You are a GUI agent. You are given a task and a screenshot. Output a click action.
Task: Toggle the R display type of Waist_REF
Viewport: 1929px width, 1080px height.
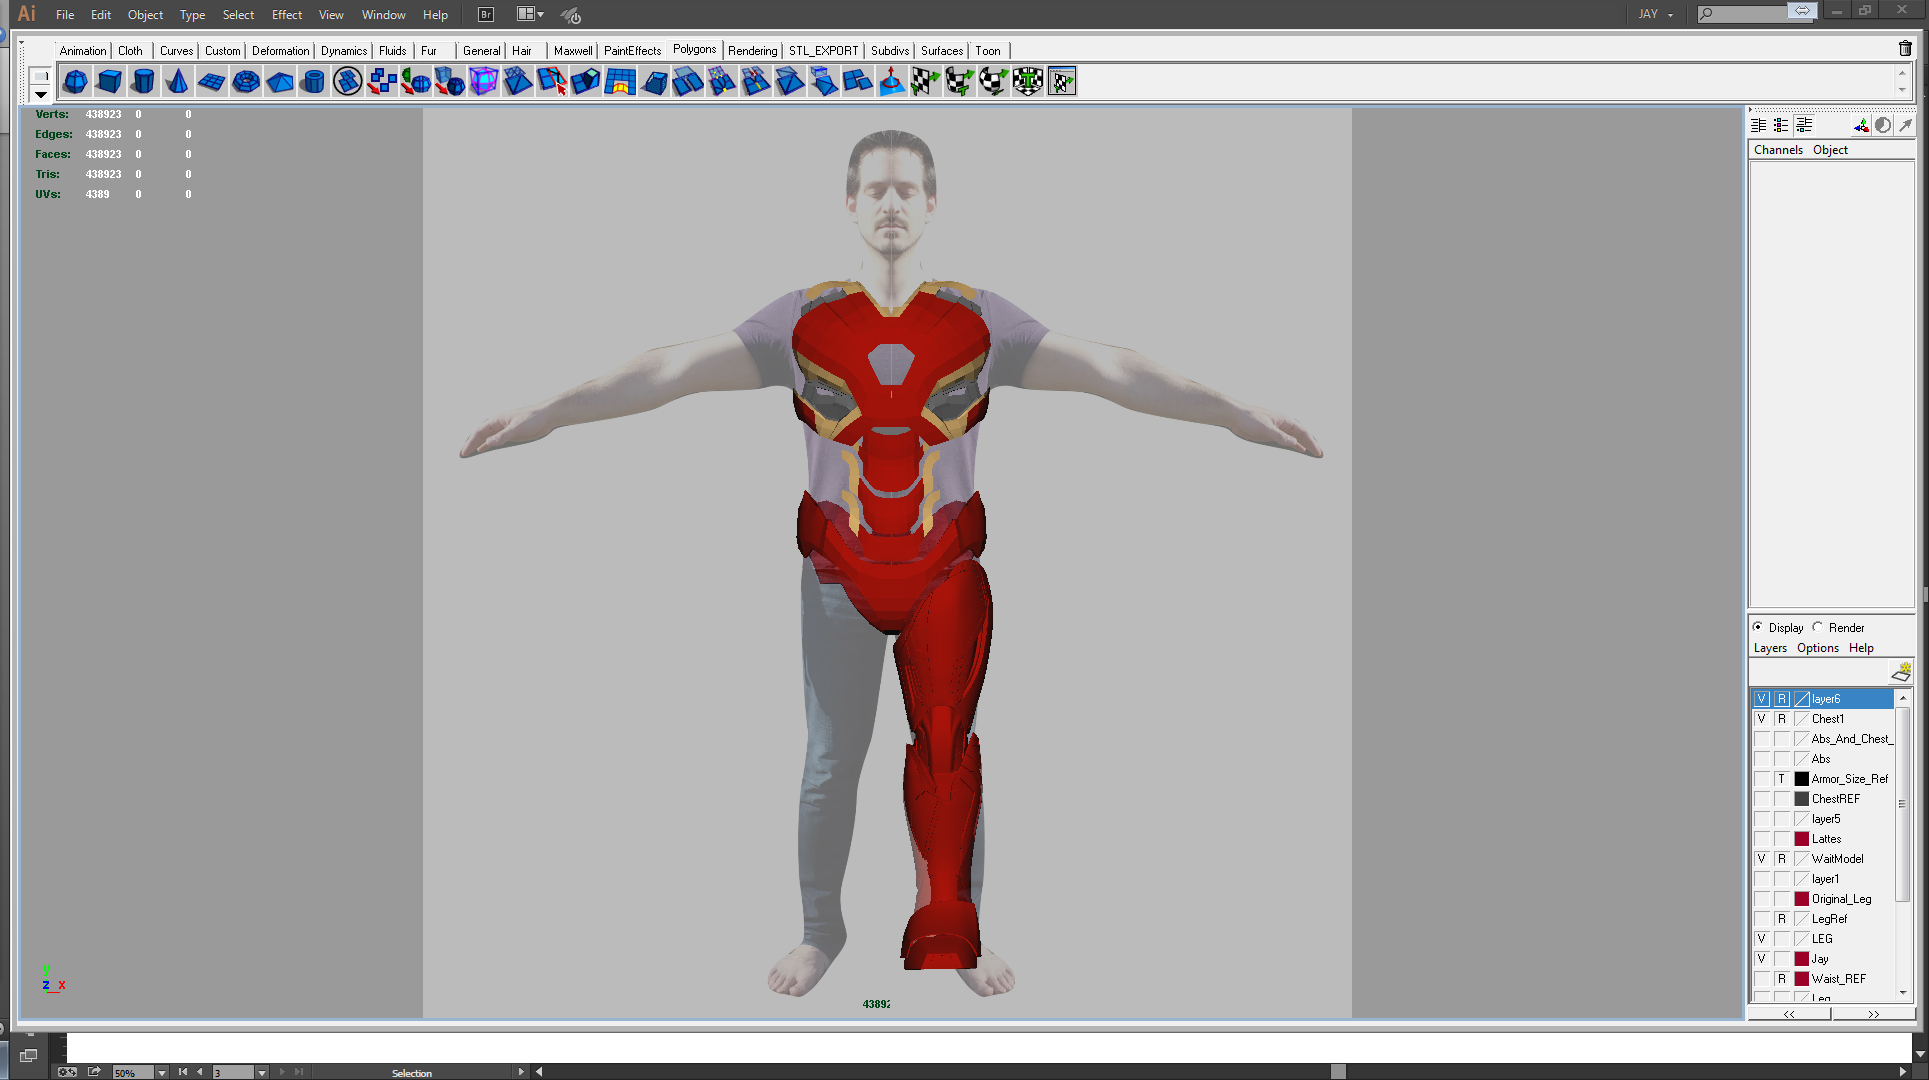pos(1781,979)
